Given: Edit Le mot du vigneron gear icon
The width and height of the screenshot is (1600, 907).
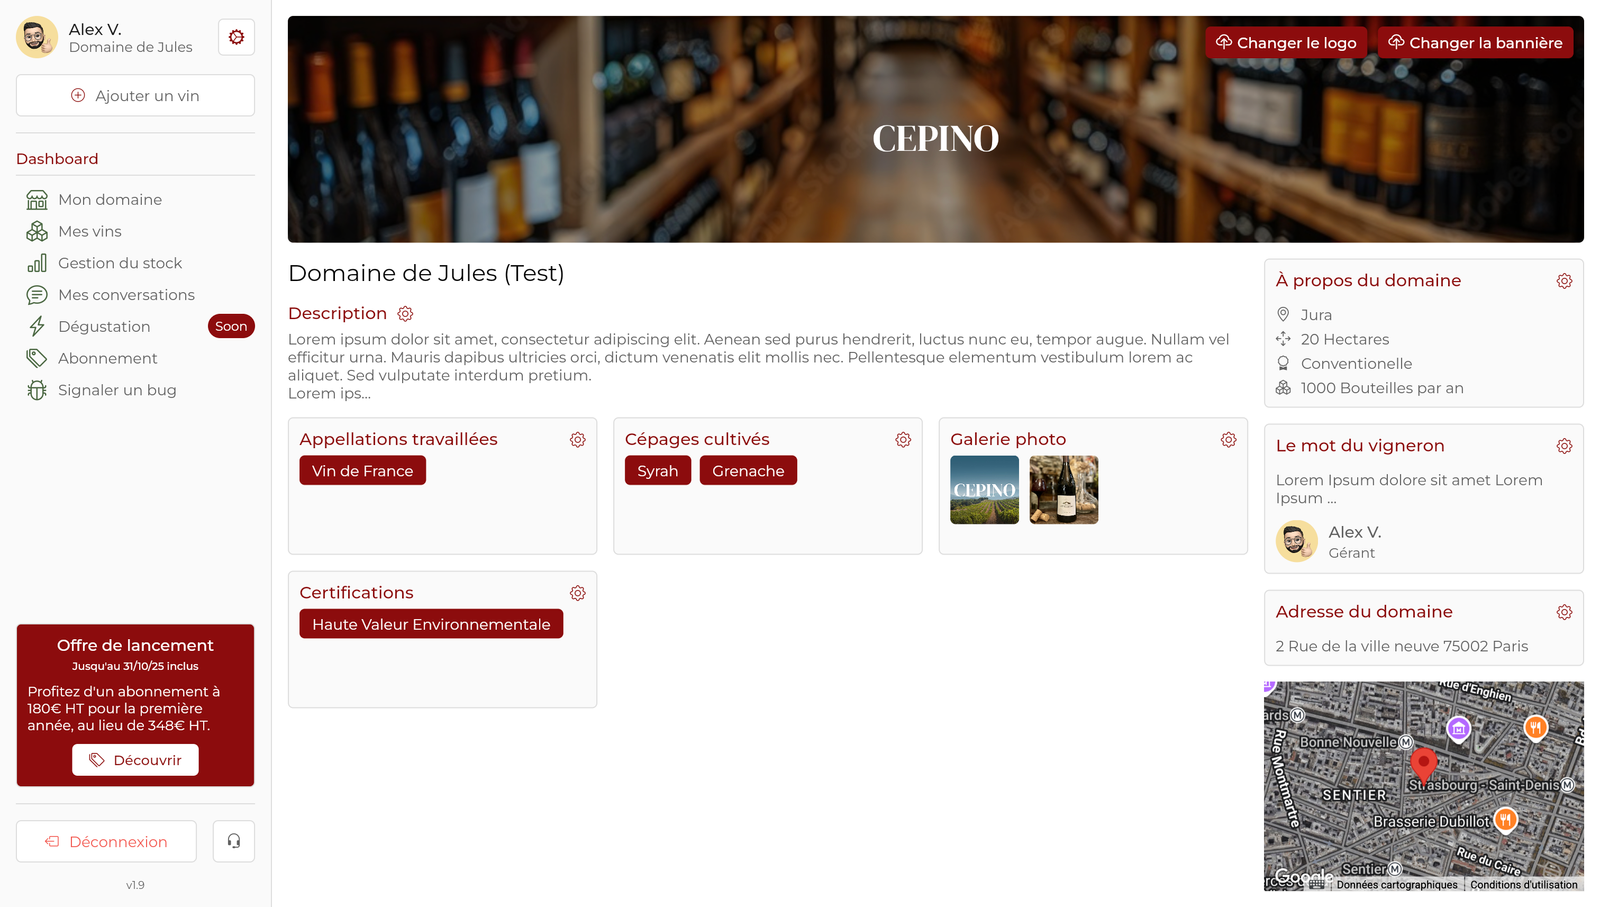Looking at the screenshot, I should click(x=1565, y=446).
